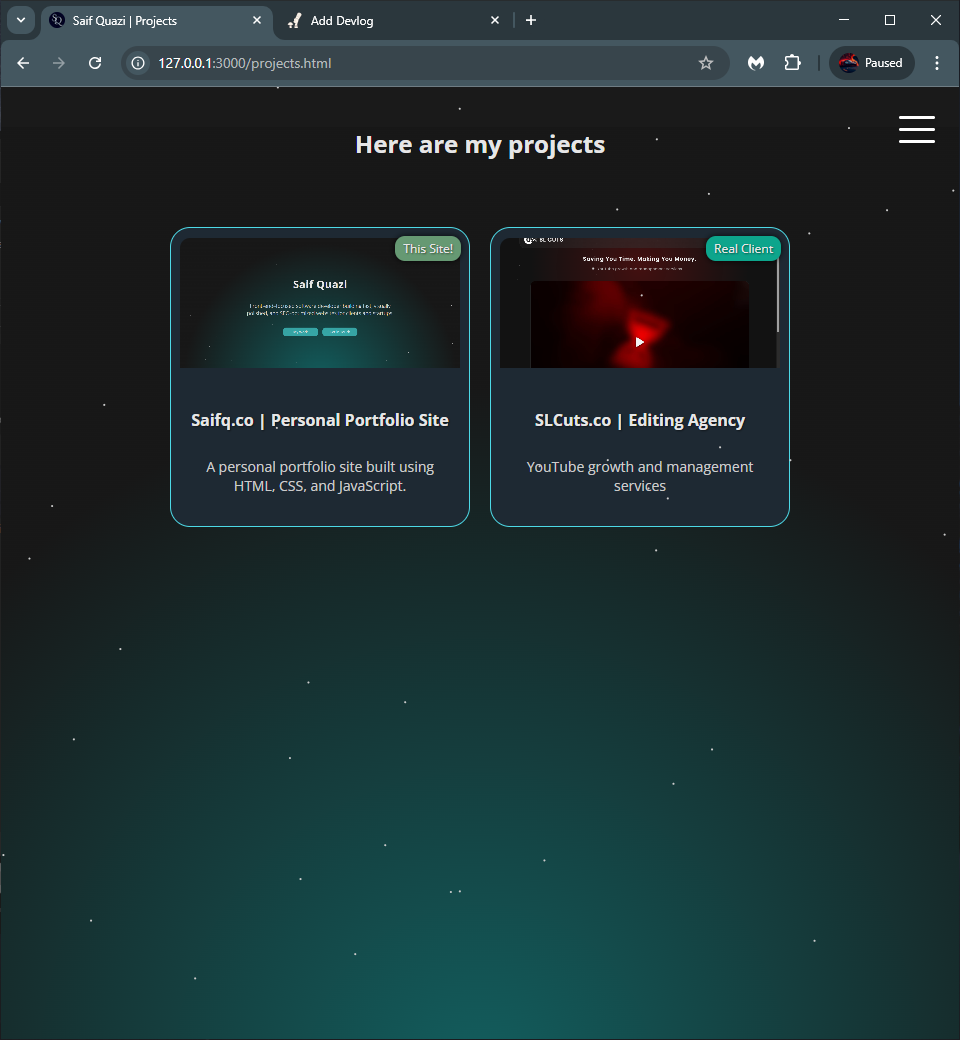Image resolution: width=960 pixels, height=1040 pixels.
Task: Click the Saifq.co | Personal Portfolio Site title
Action: 320,420
